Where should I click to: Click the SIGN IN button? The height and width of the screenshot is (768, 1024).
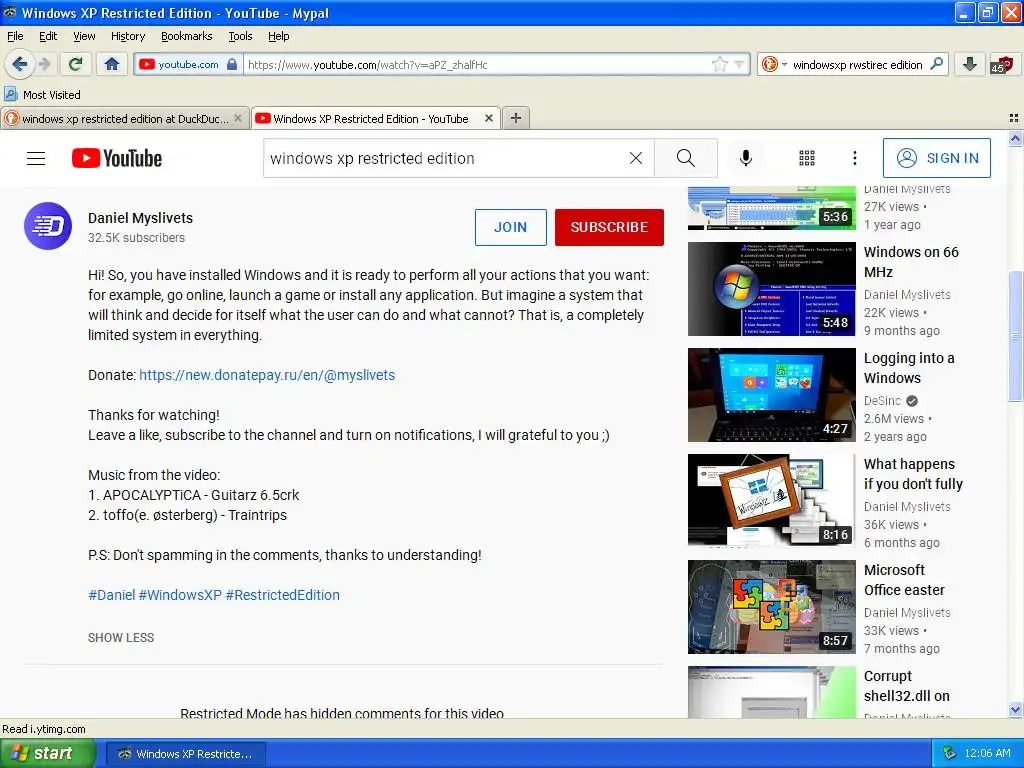[936, 158]
